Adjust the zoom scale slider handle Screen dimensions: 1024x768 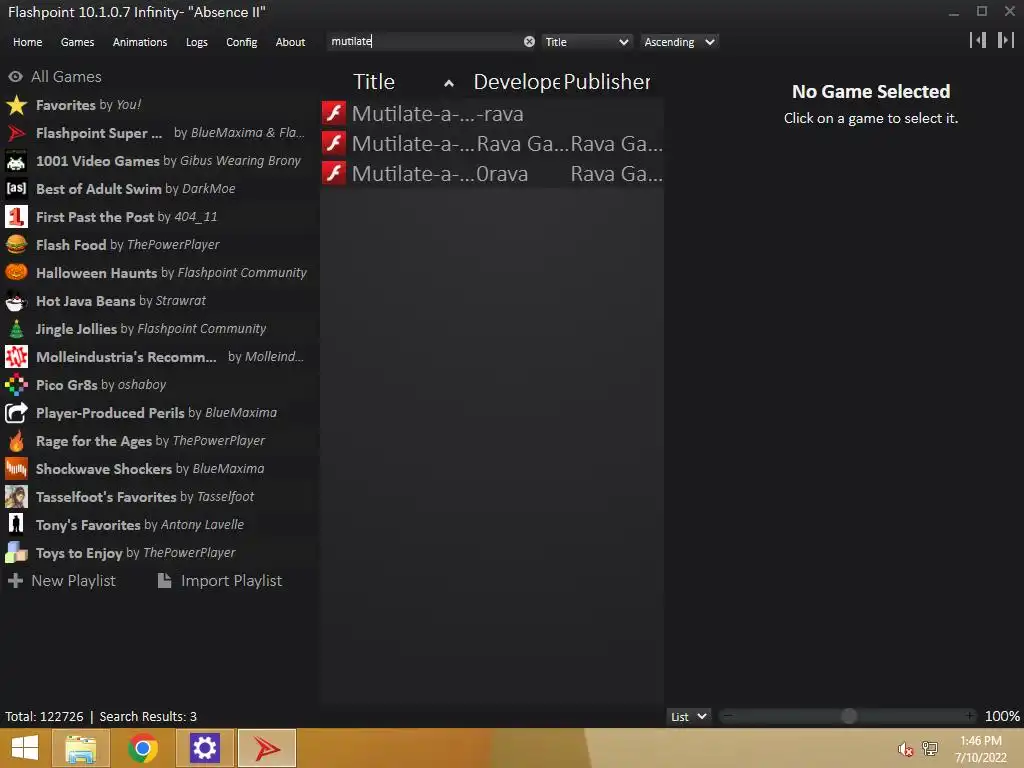pos(848,716)
